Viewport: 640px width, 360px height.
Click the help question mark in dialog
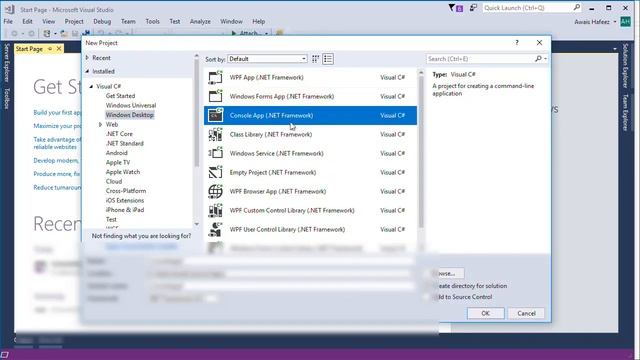(x=517, y=42)
